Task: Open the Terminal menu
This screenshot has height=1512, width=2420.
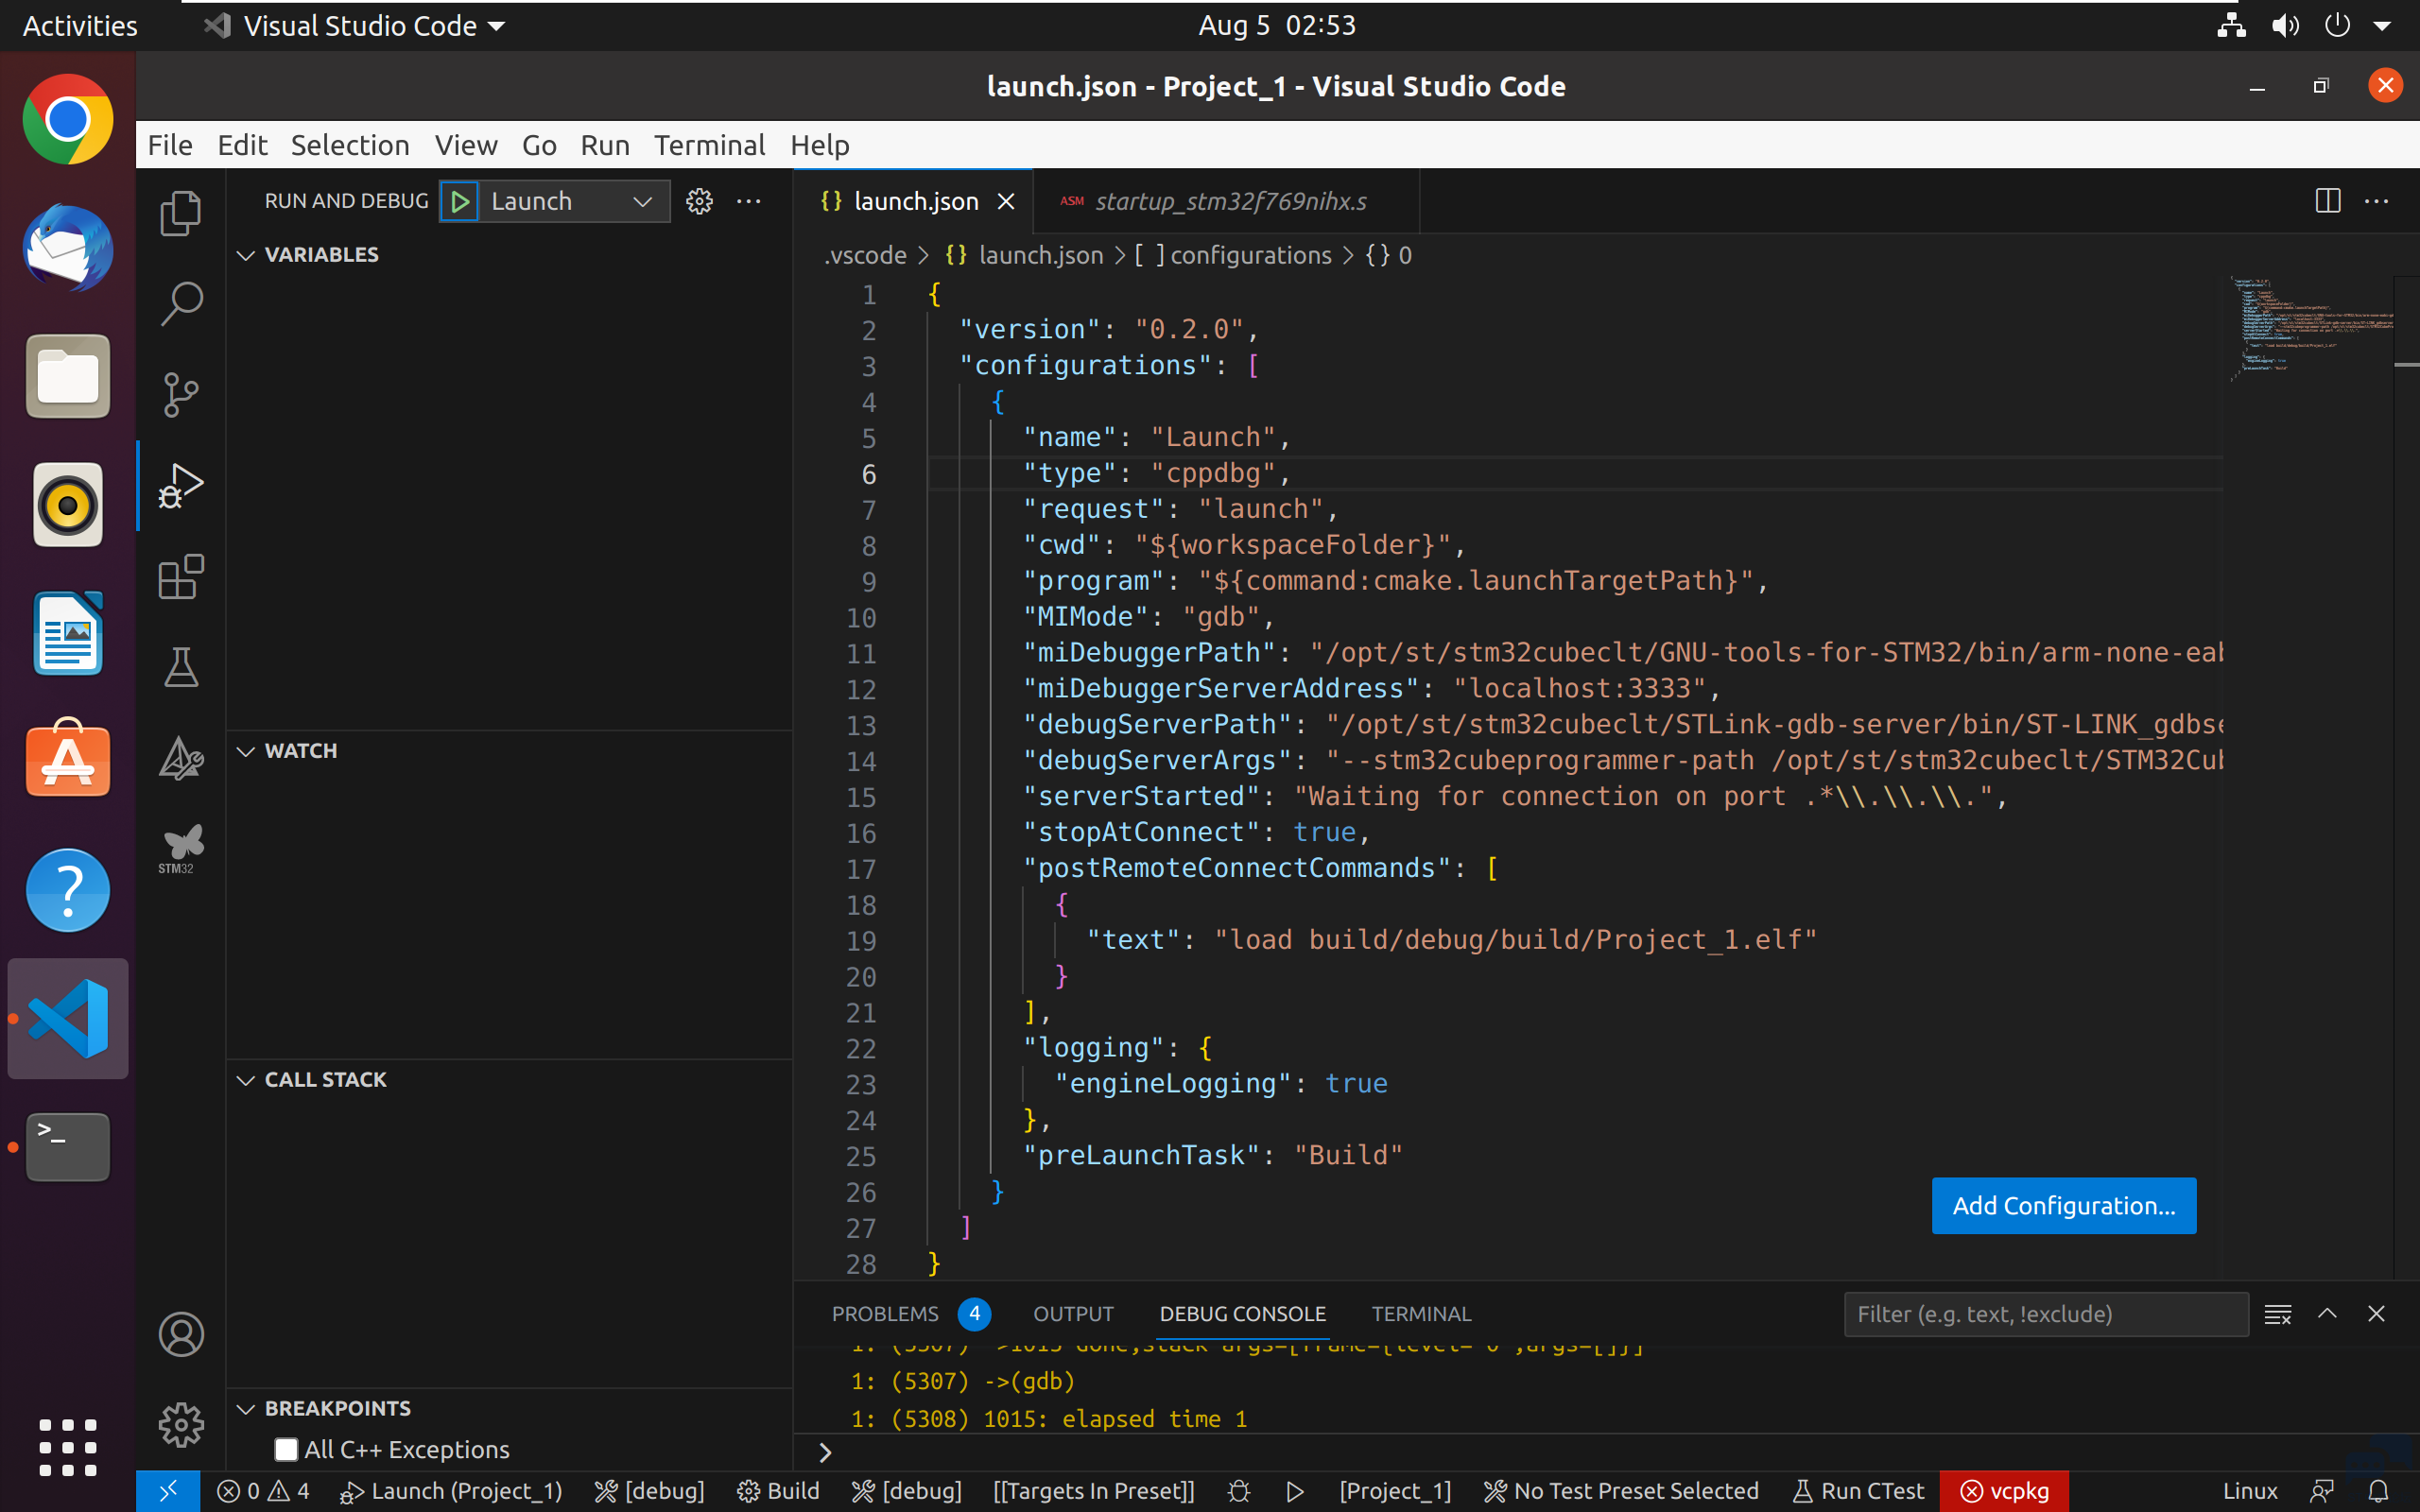Action: coord(709,145)
